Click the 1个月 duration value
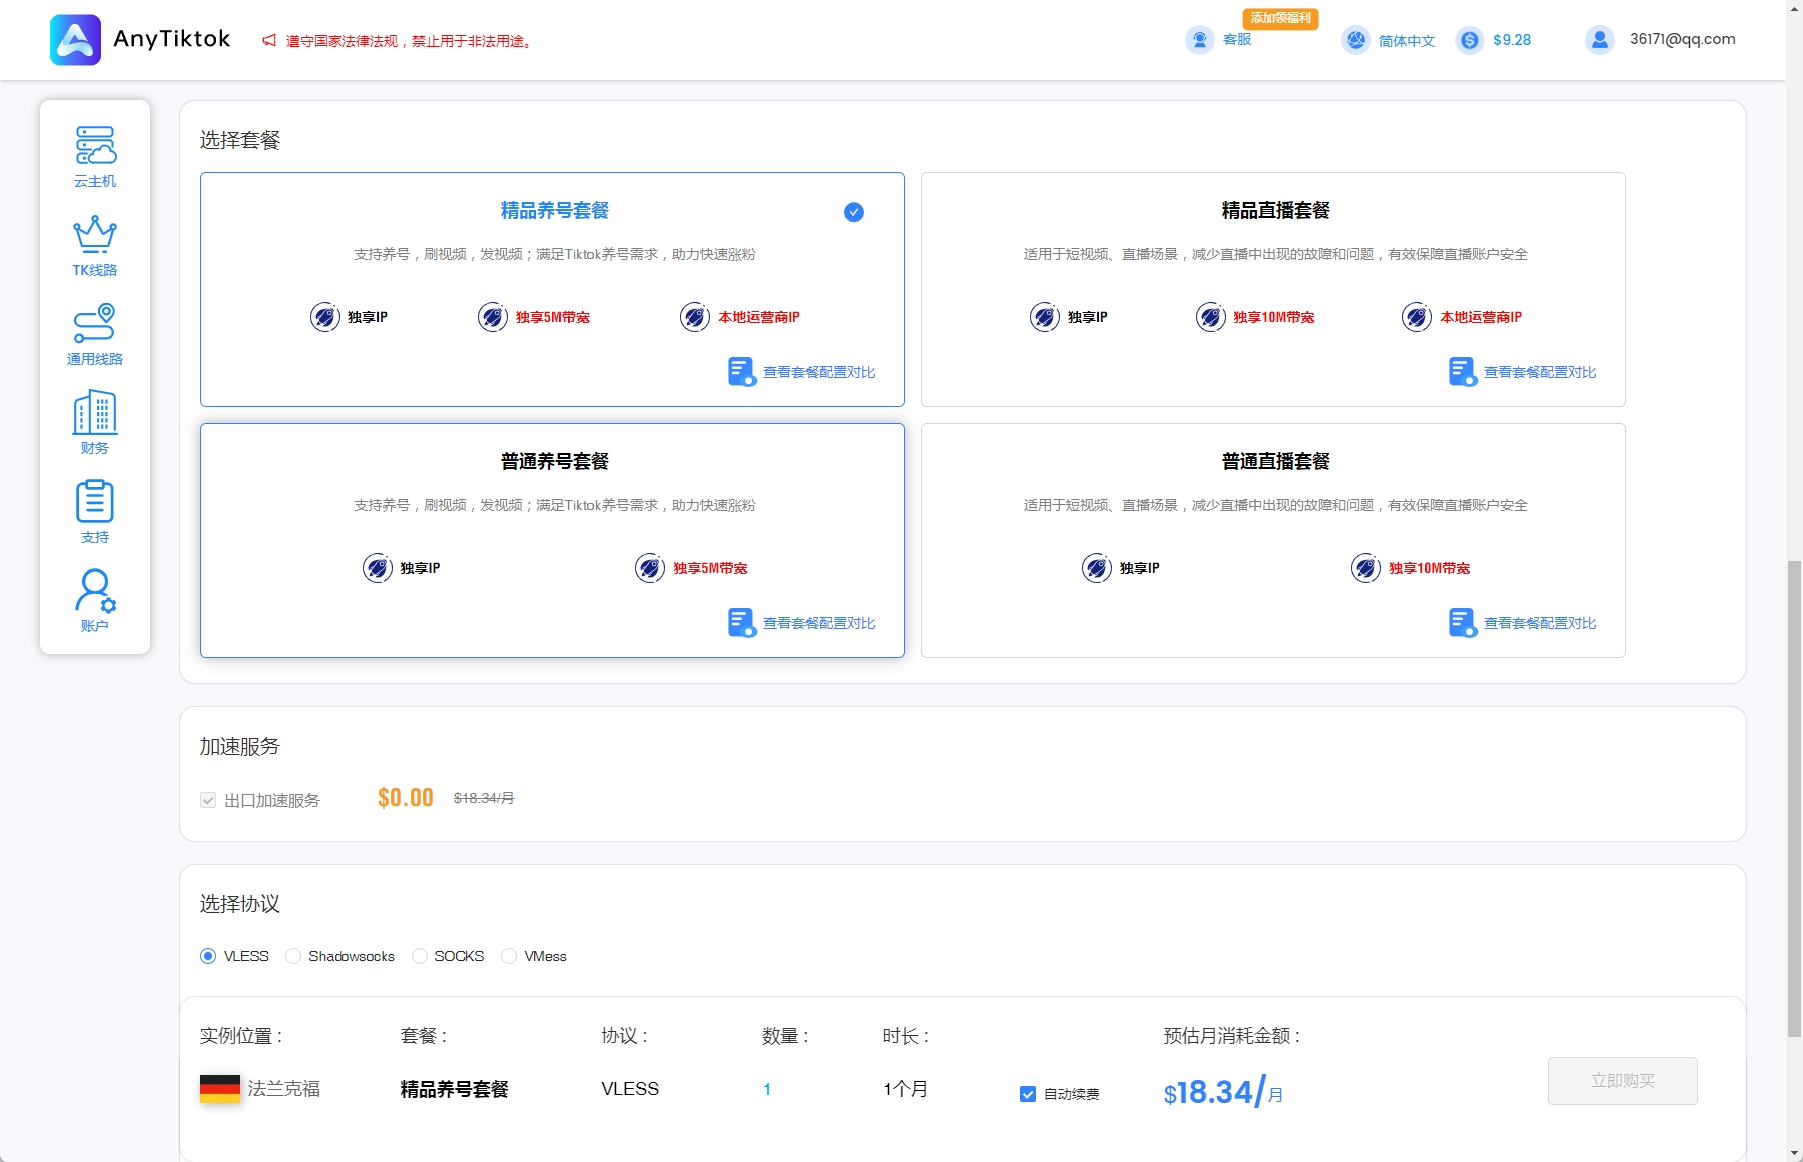This screenshot has height=1162, width=1803. point(905,1089)
